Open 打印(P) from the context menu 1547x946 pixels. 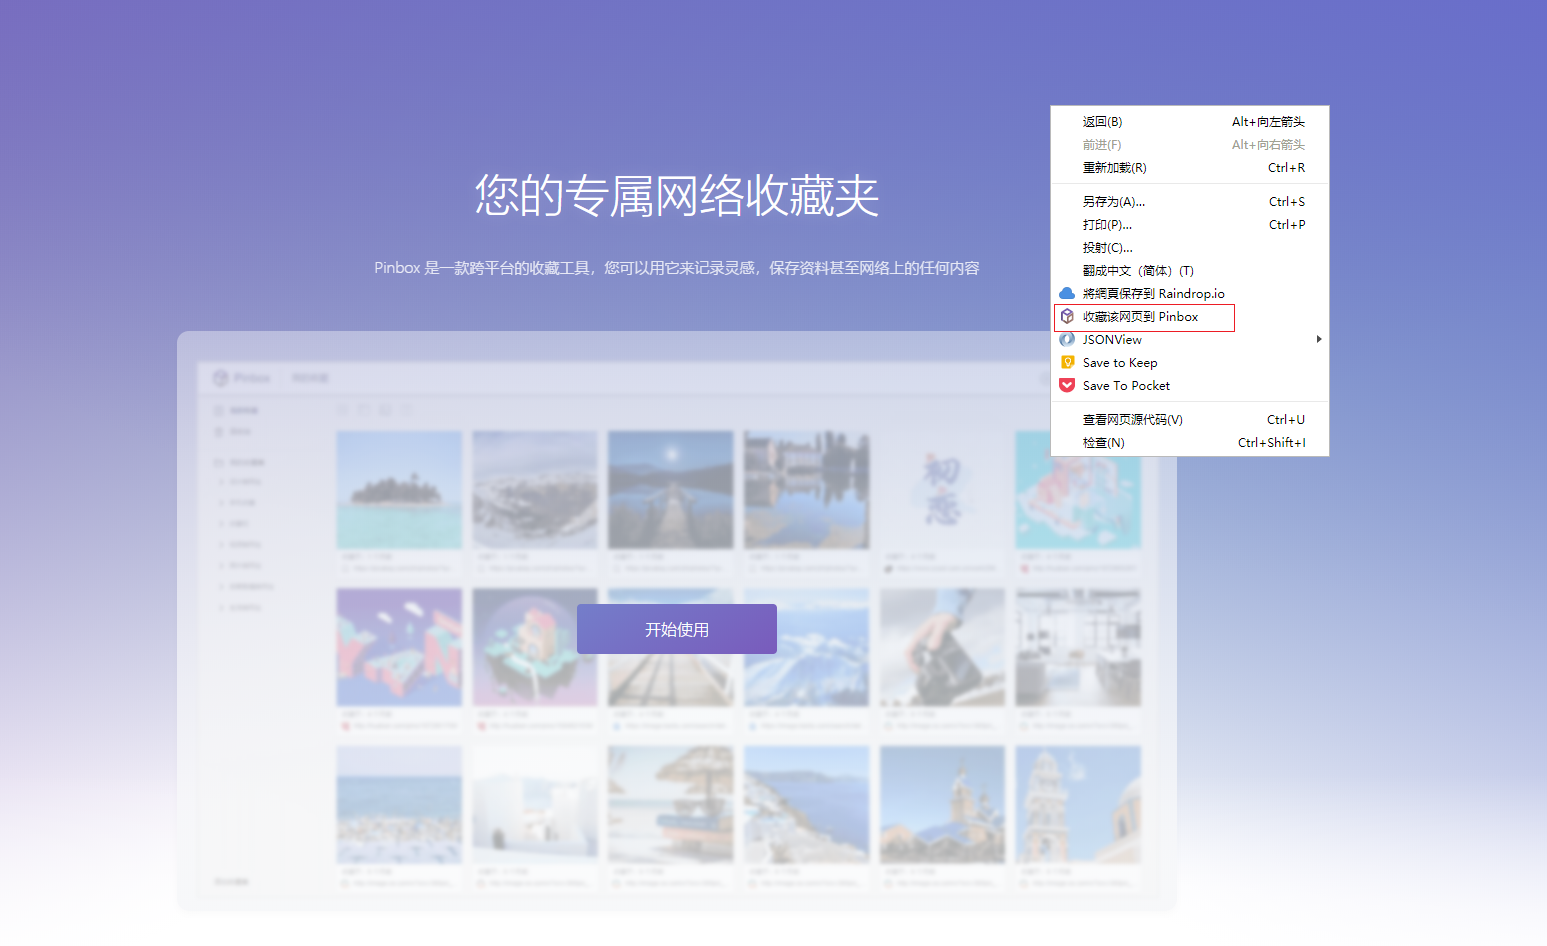pyautogui.click(x=1107, y=224)
